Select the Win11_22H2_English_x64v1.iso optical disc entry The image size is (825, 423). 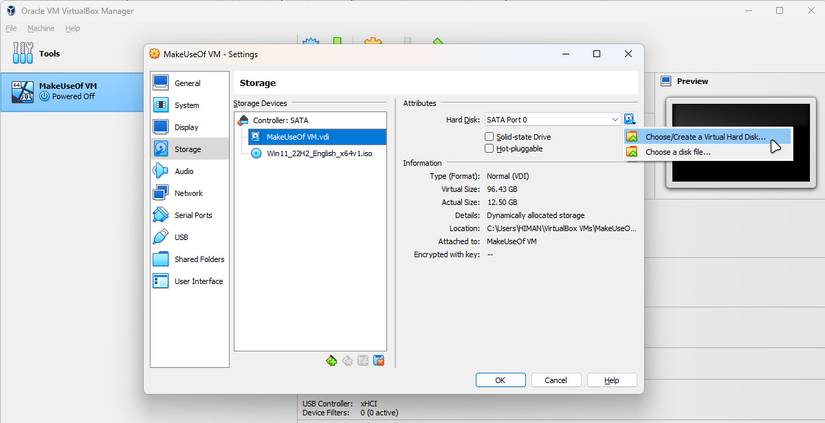click(x=317, y=154)
